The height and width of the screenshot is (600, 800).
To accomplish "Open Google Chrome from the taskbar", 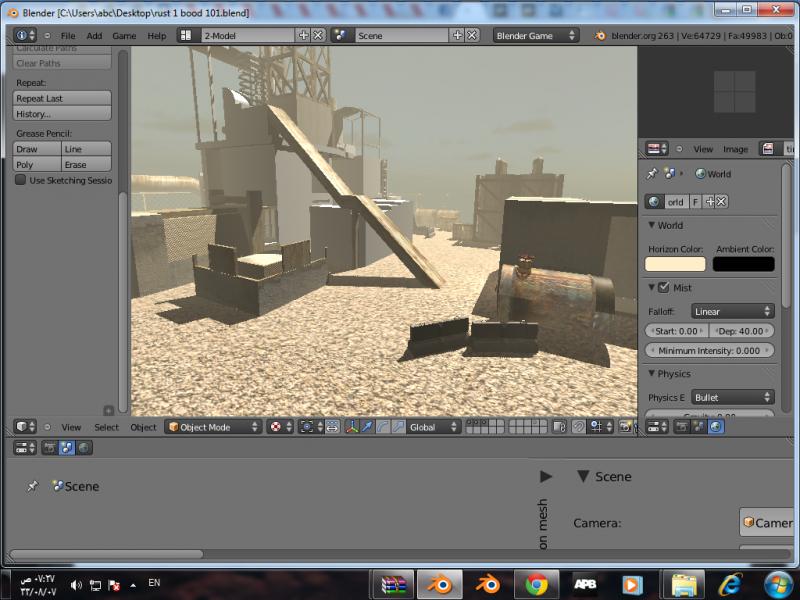I will [x=537, y=585].
